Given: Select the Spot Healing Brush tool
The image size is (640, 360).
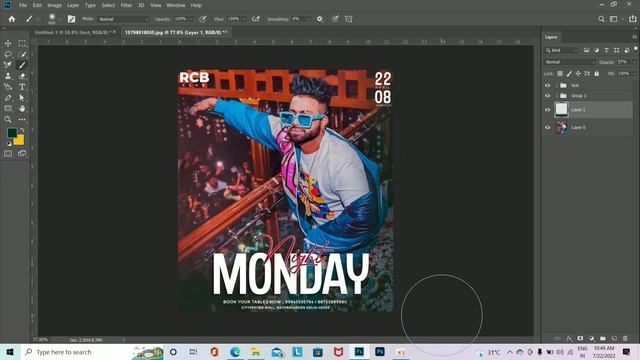Looking at the screenshot, I should coord(8,65).
